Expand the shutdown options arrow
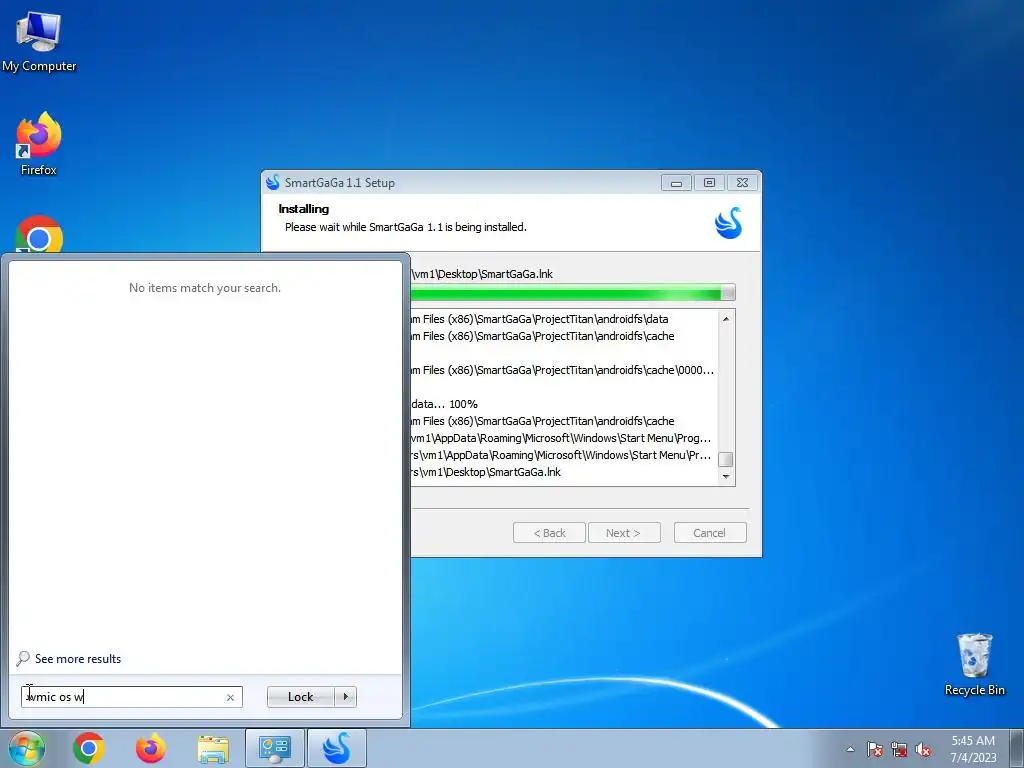Image resolution: width=1024 pixels, height=768 pixels. (x=345, y=697)
